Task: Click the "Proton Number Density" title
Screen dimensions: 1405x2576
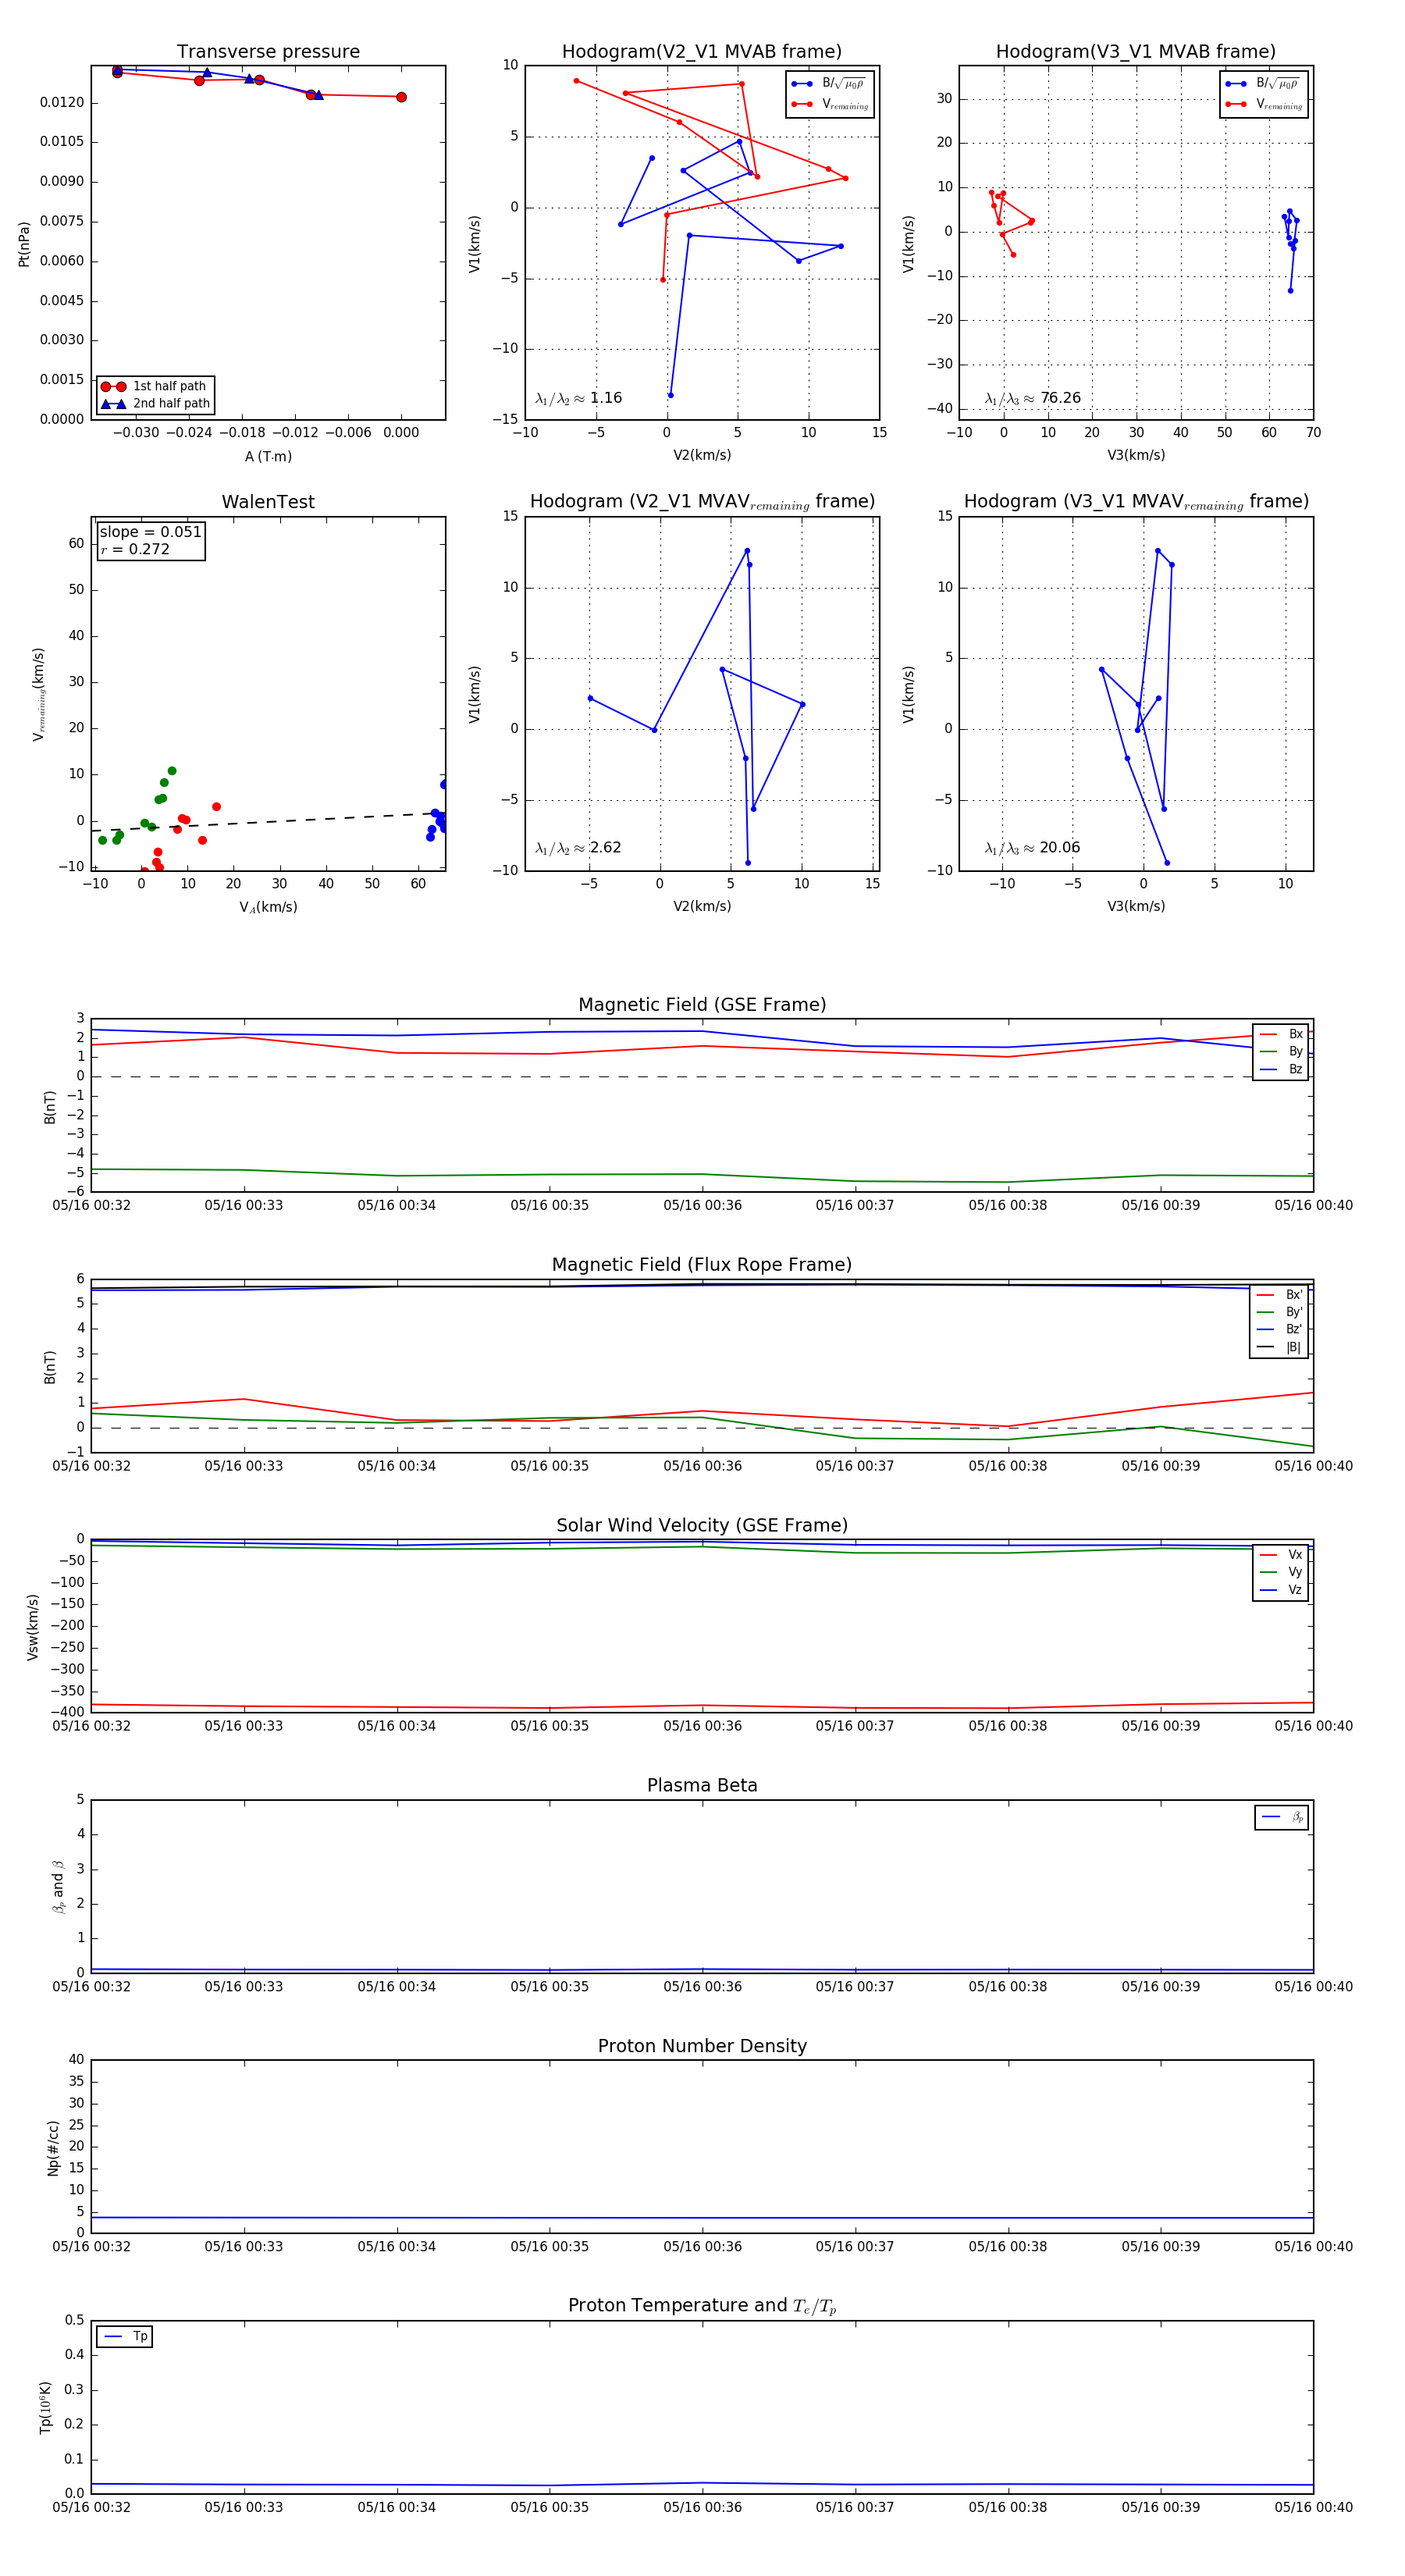Action: click(x=702, y=2046)
